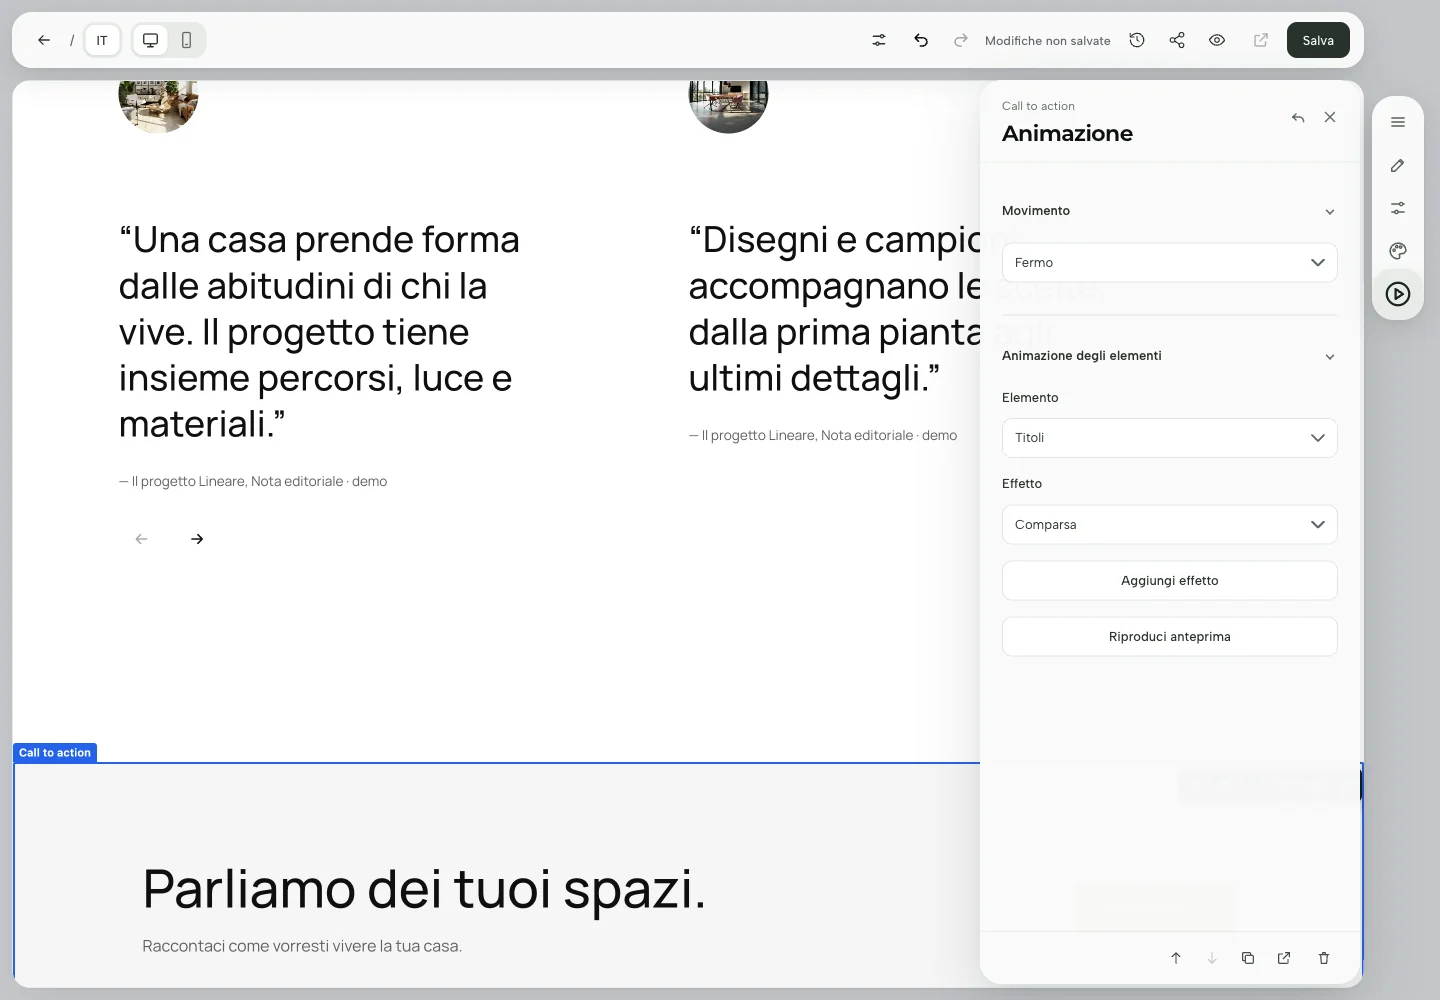The width and height of the screenshot is (1440, 1000).
Task: Click Riproduci anteprima to play preview
Action: [1170, 636]
